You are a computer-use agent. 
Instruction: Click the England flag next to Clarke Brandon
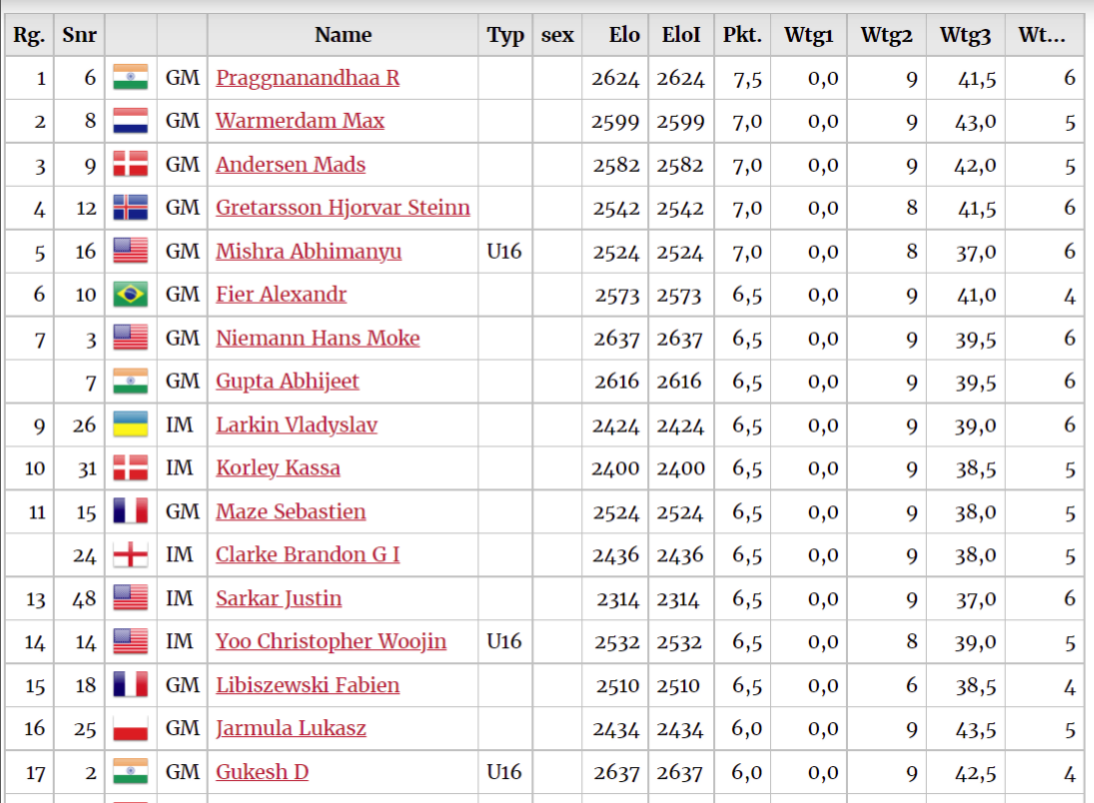pyautogui.click(x=130, y=555)
